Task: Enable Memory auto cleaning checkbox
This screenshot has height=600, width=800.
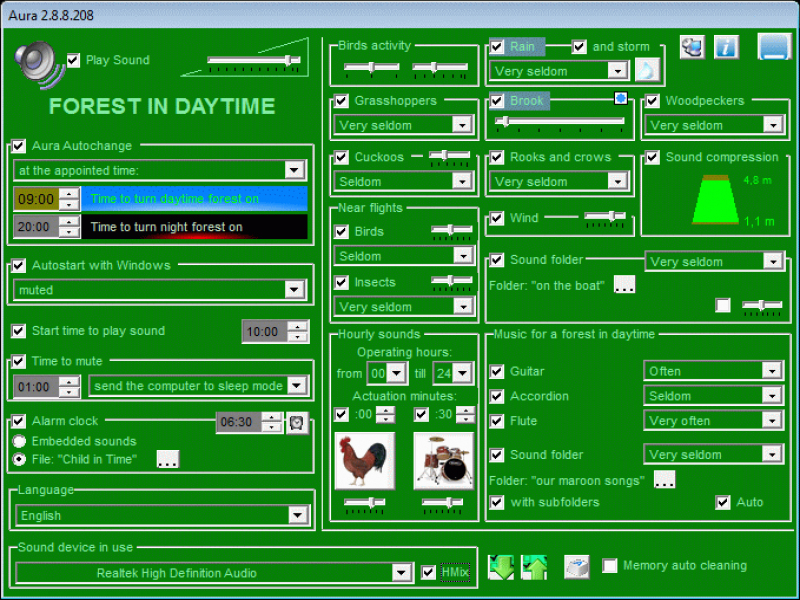Action: click(x=610, y=566)
